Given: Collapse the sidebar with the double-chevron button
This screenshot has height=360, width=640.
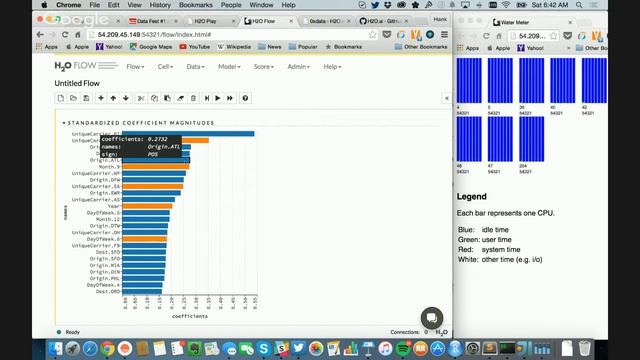Looking at the screenshot, I should (x=447, y=98).
